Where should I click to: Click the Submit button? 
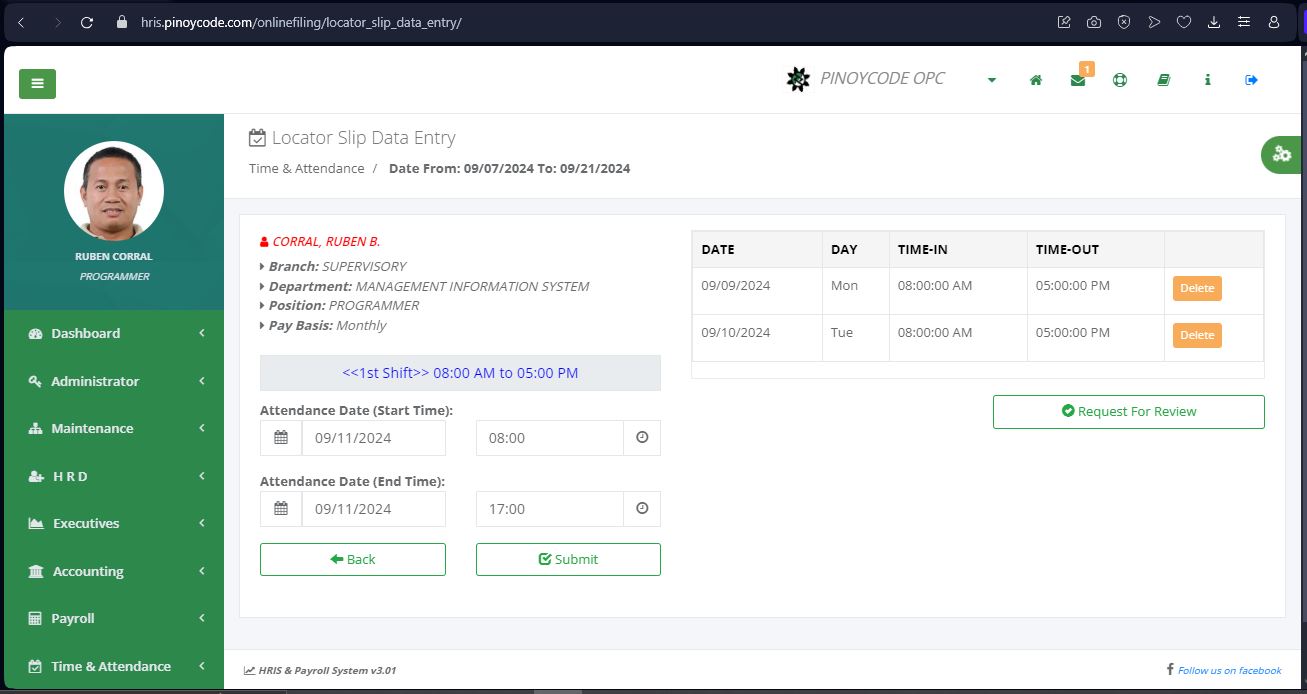click(568, 559)
